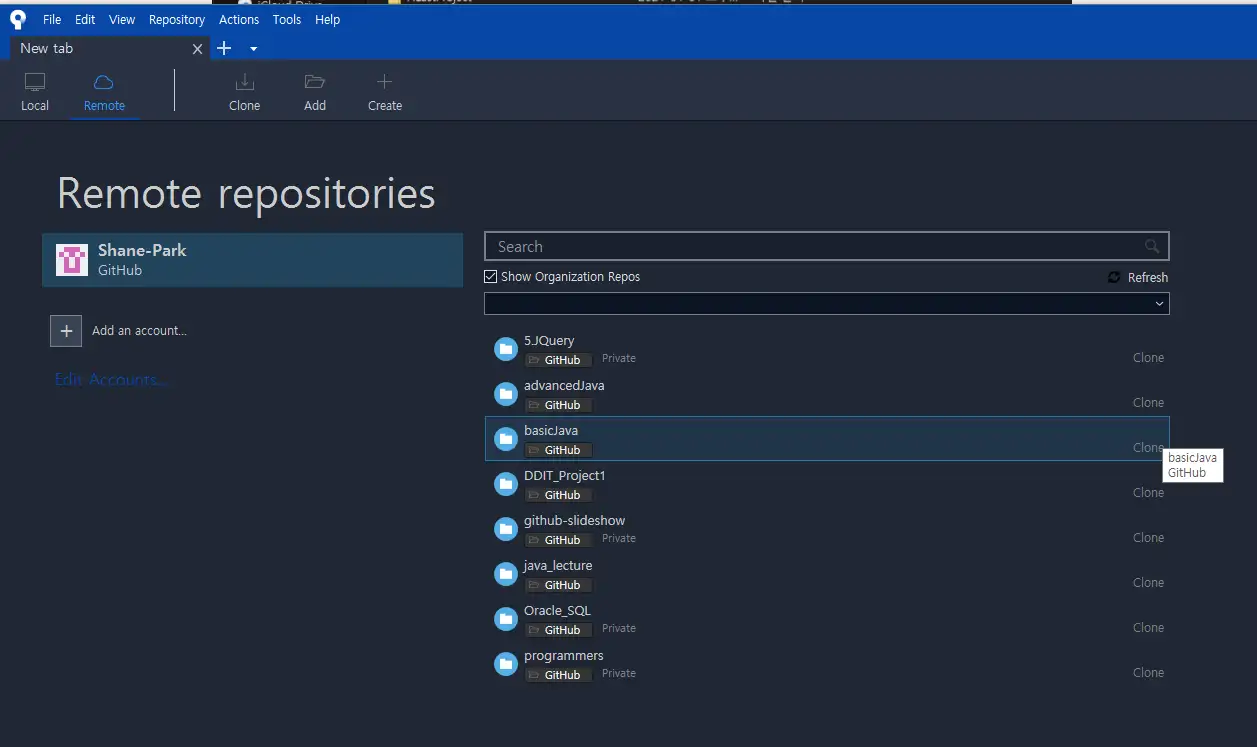The width and height of the screenshot is (1257, 747).
Task: Select the Oracle_SQL repository name
Action: [558, 611]
